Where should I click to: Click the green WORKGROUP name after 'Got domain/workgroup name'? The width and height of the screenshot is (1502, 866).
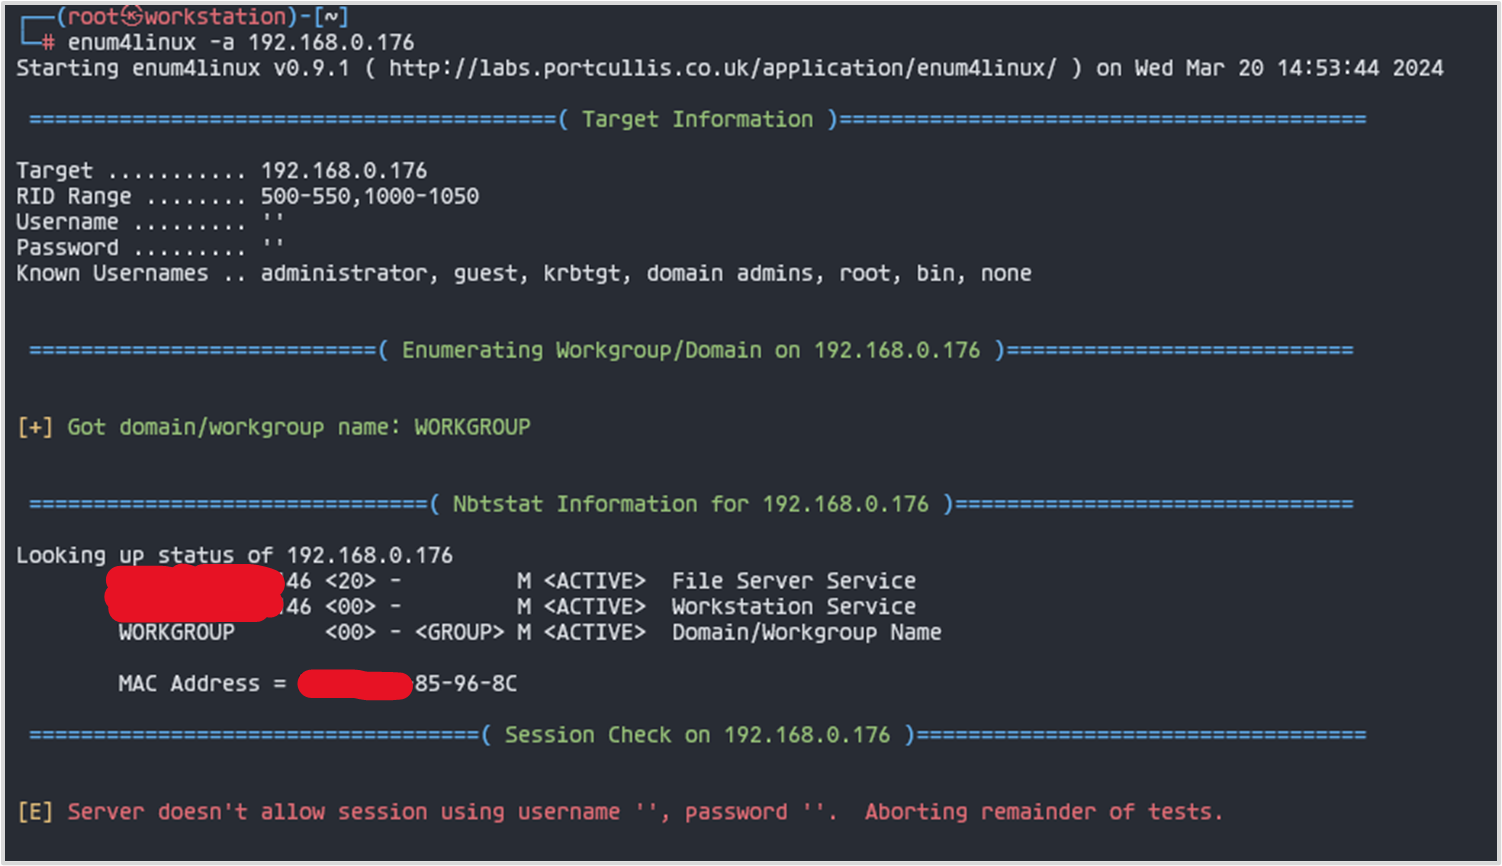472,427
